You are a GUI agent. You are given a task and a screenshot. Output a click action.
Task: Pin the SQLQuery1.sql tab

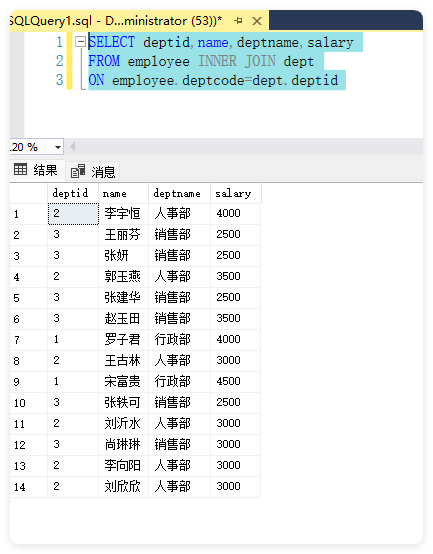pos(238,21)
